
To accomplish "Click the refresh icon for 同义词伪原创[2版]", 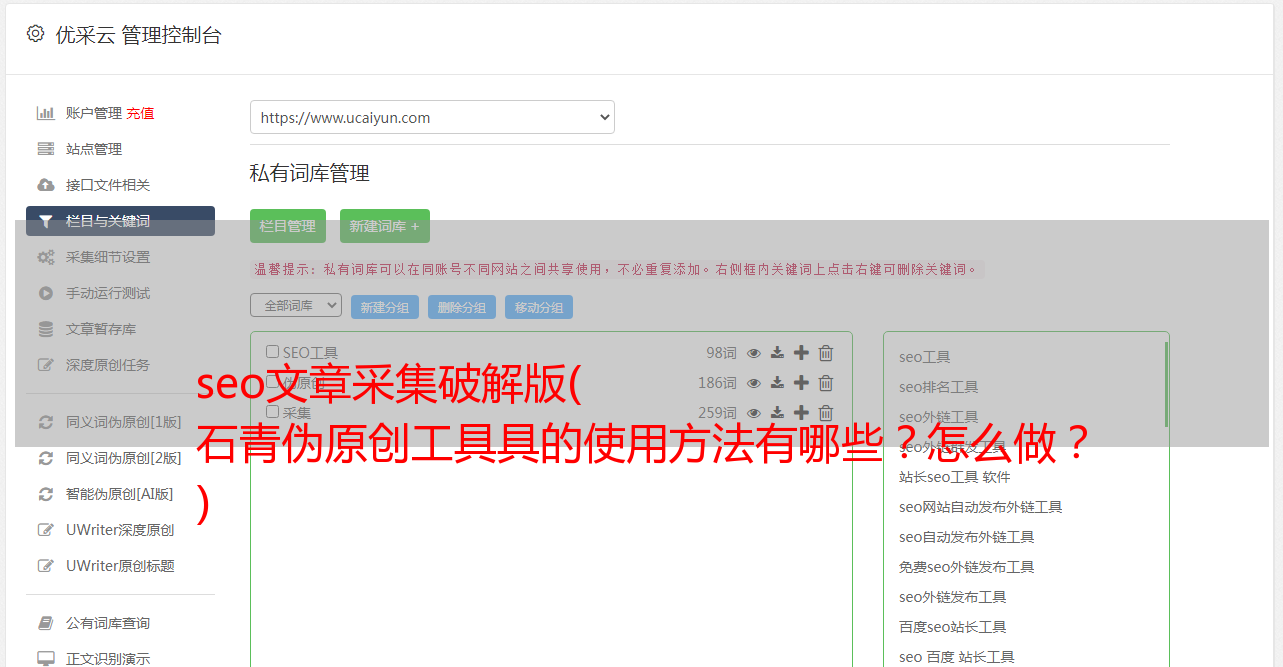I will tap(45, 458).
